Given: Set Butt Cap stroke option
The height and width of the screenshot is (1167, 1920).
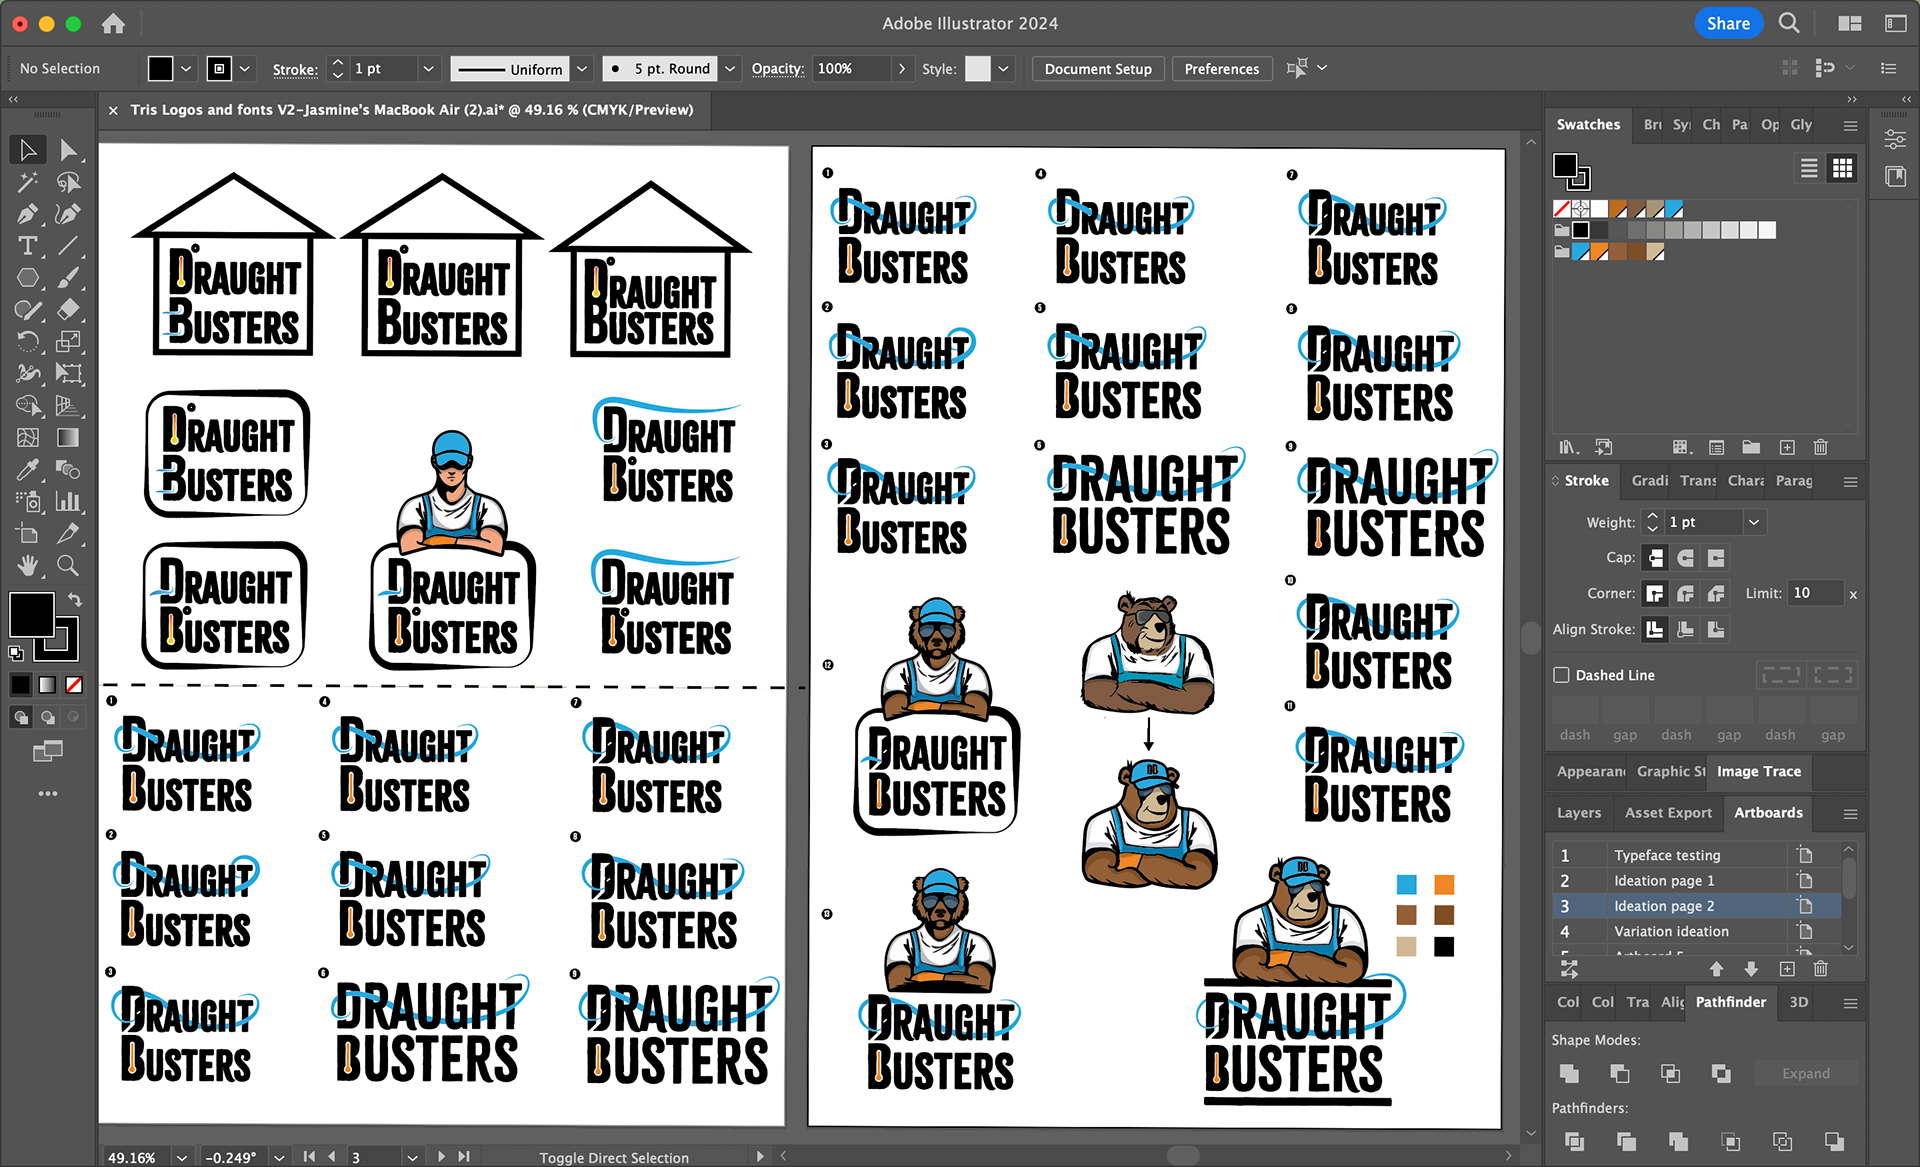Looking at the screenshot, I should (x=1656, y=558).
